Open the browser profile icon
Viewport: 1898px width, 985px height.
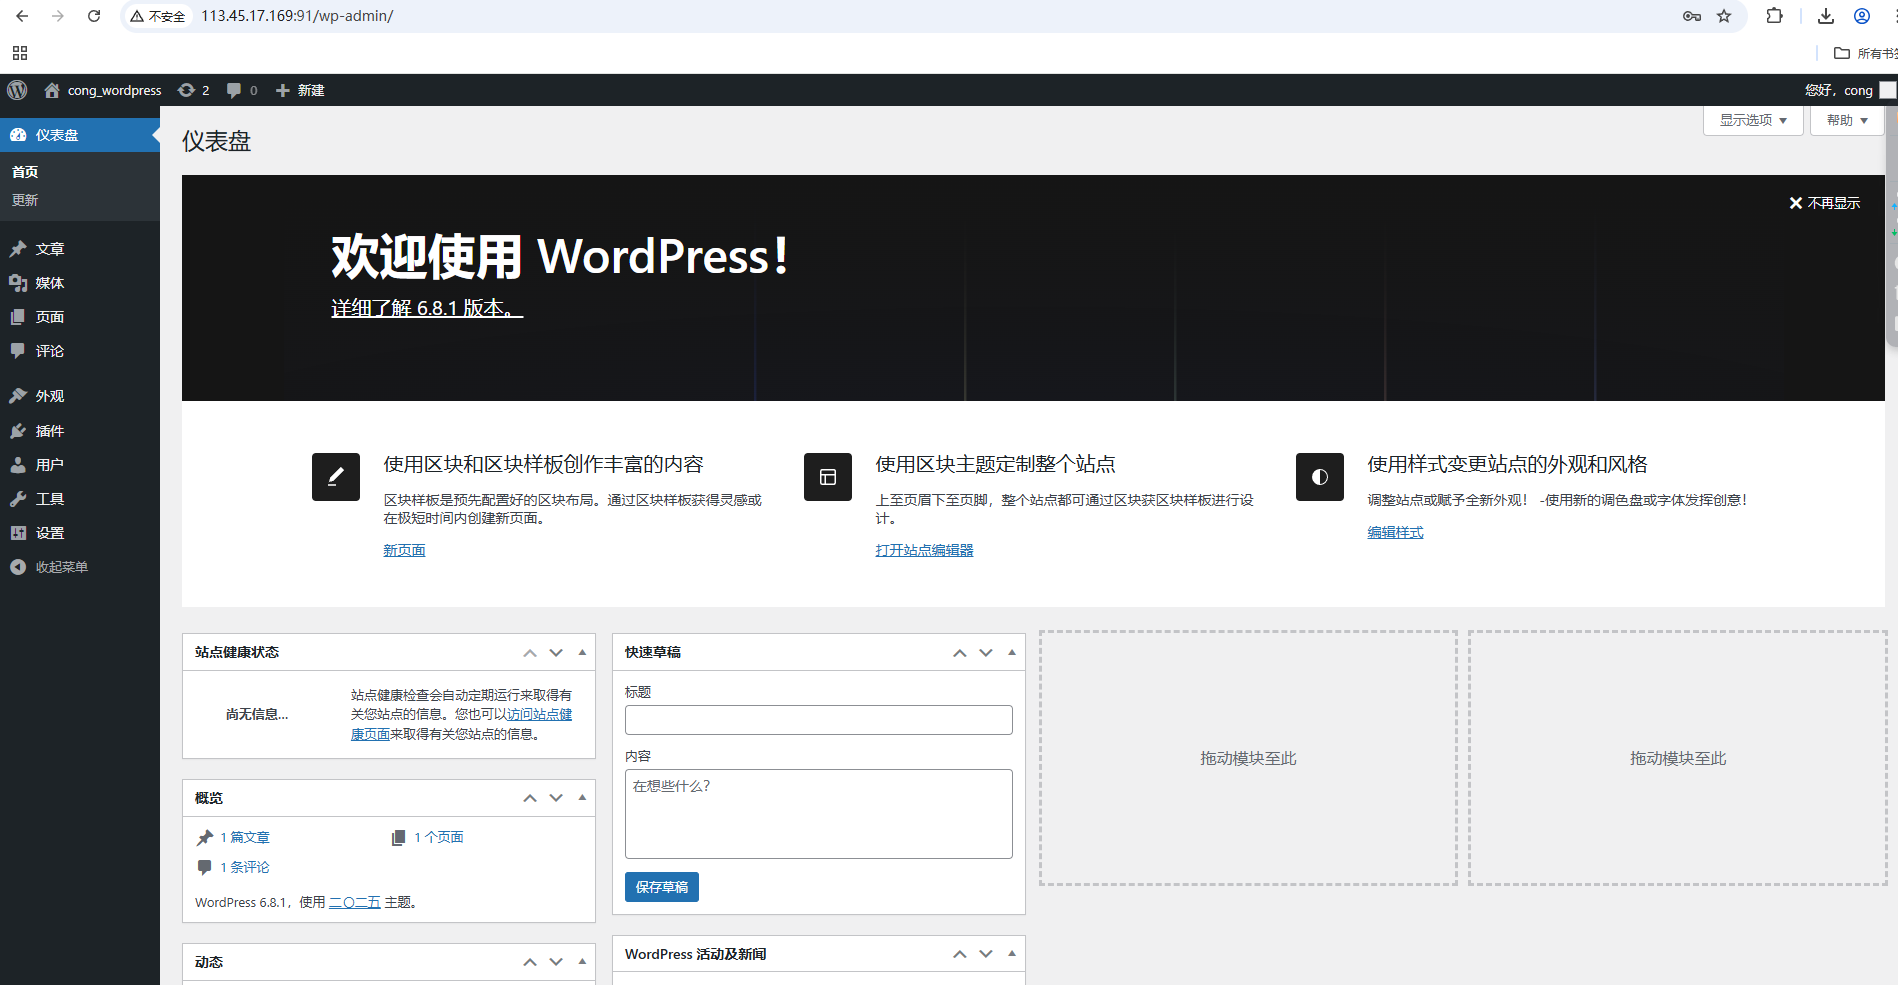[x=1862, y=16]
